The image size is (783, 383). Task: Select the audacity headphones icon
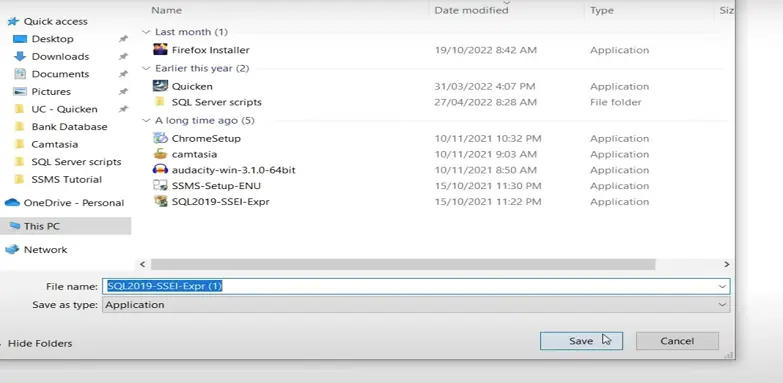[160, 170]
